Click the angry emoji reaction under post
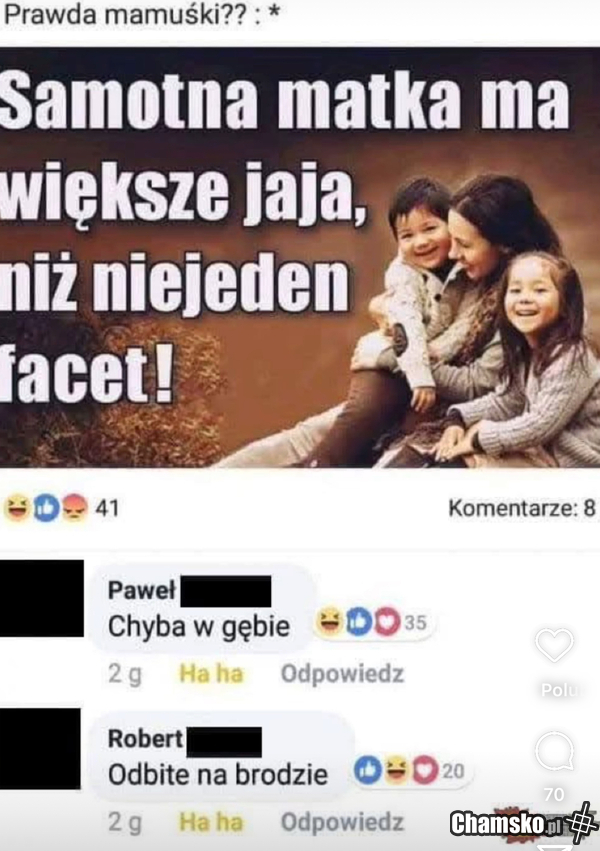This screenshot has height=851, width=600. [74, 509]
